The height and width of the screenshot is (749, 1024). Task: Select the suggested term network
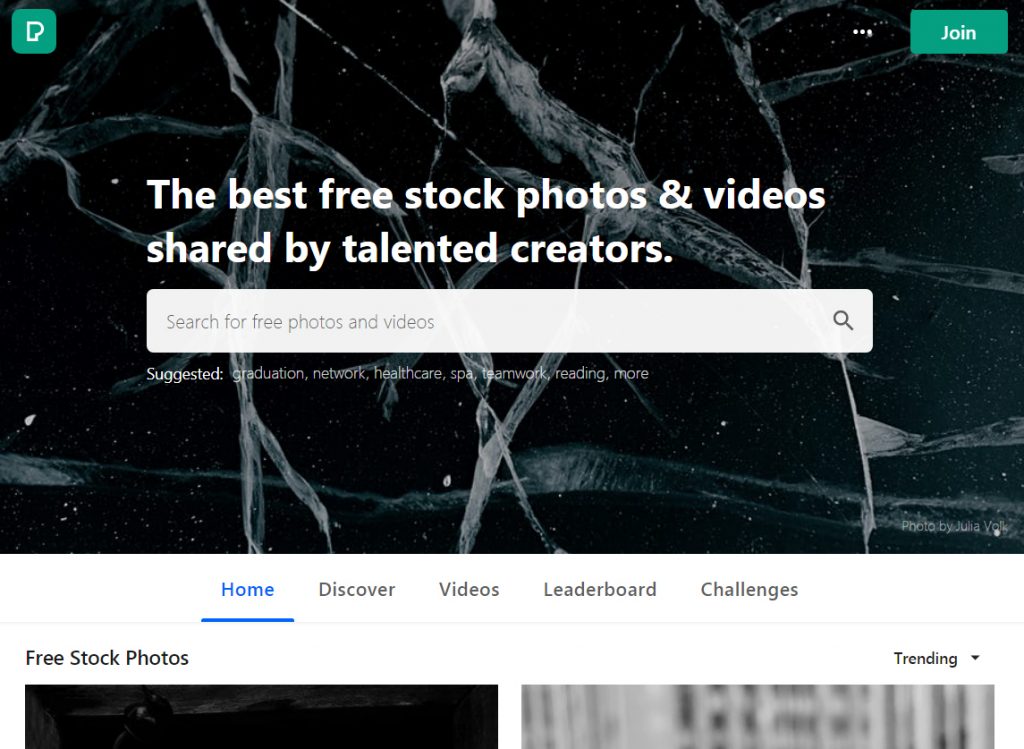pyautogui.click(x=340, y=374)
